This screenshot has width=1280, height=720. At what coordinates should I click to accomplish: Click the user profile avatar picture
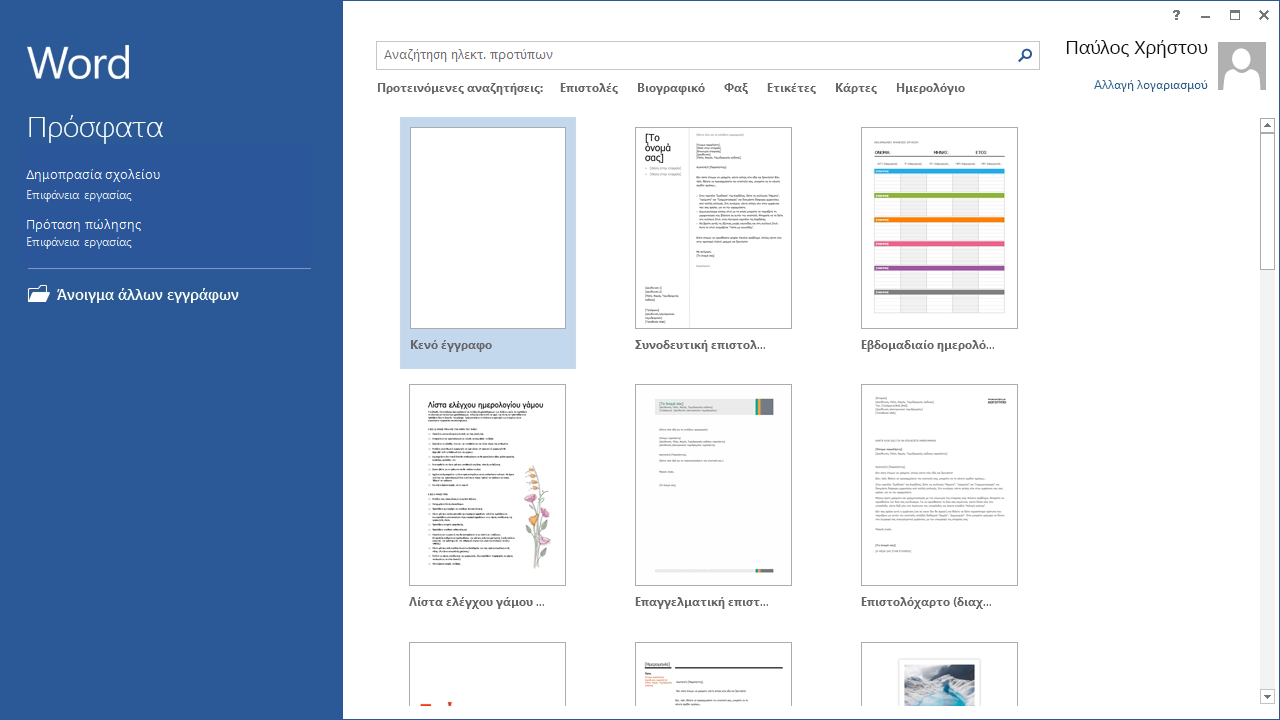(1241, 67)
